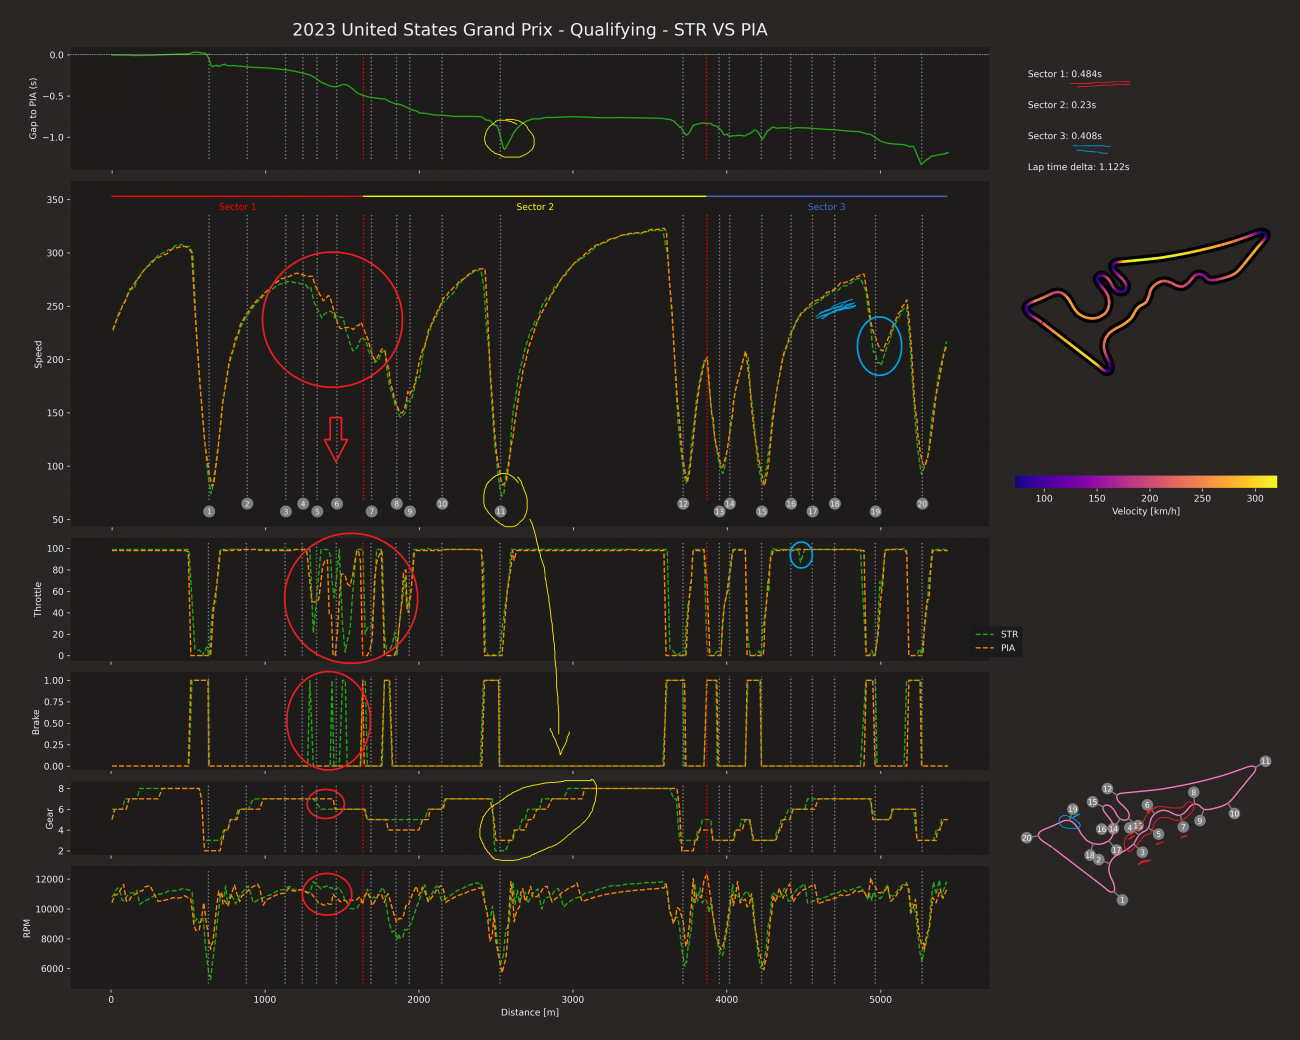Select the 'Sector 2: 0.23s' text
The width and height of the screenshot is (1300, 1040).
coord(1062,105)
